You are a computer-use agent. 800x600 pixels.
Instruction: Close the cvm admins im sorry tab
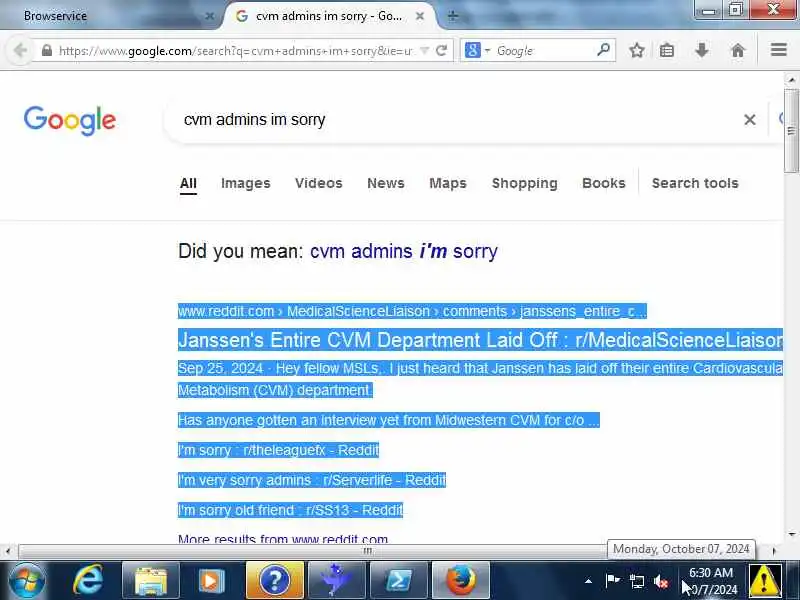point(420,16)
